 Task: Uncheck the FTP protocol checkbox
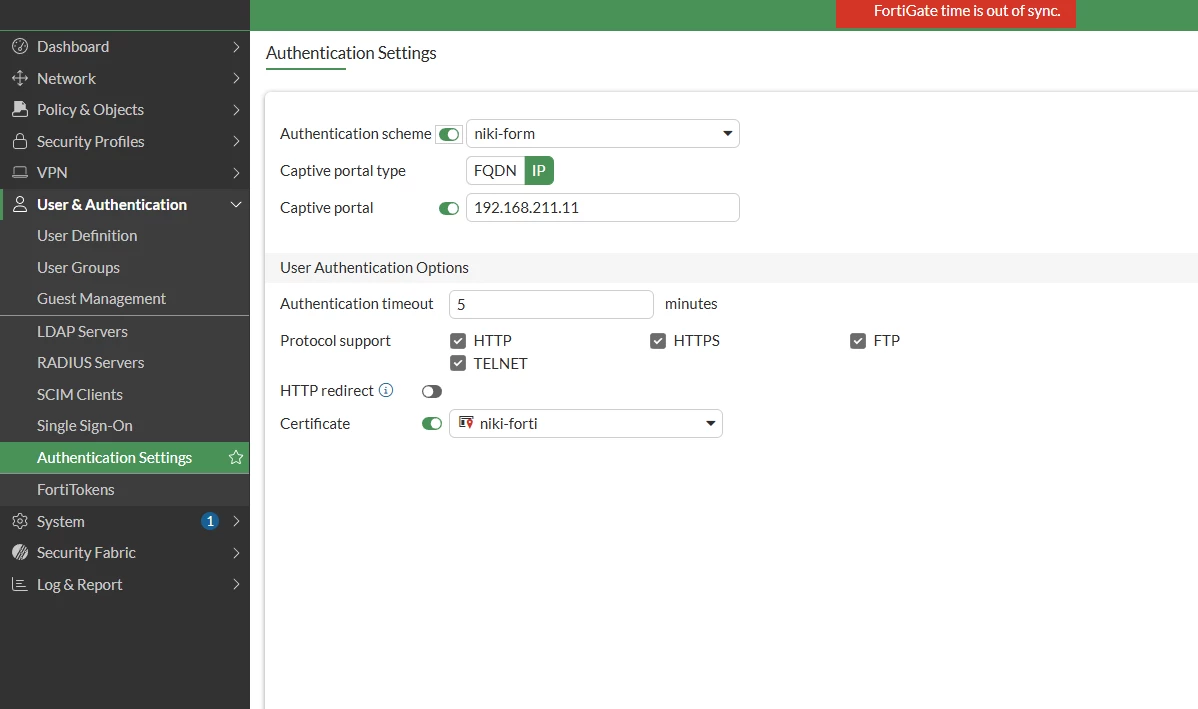click(x=858, y=341)
